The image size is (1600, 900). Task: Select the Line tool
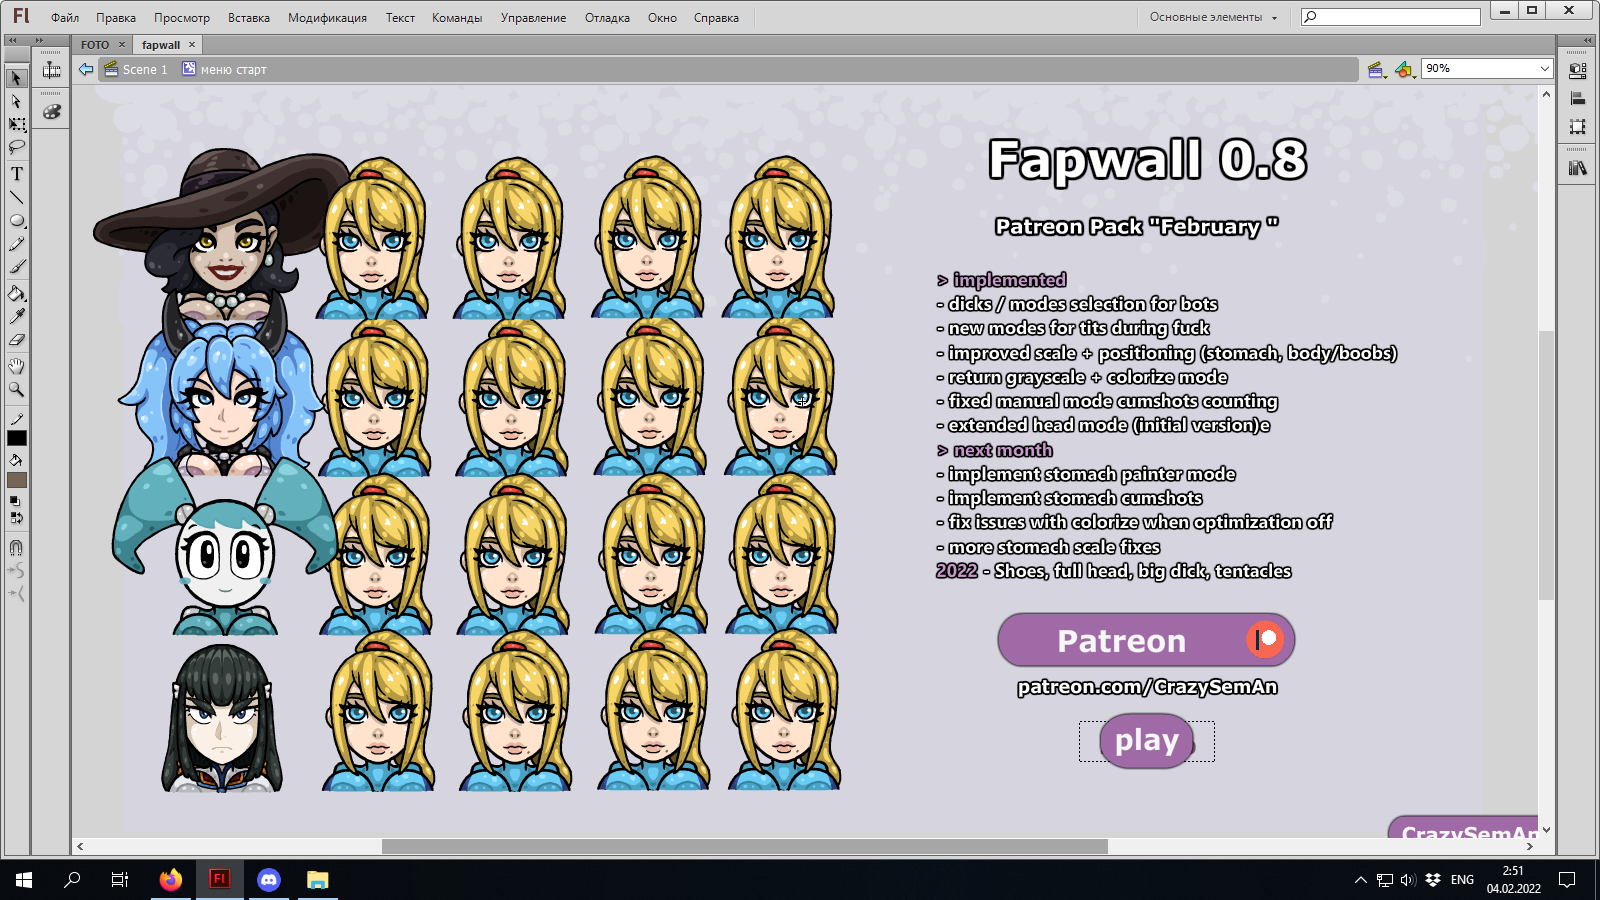pyautogui.click(x=17, y=198)
